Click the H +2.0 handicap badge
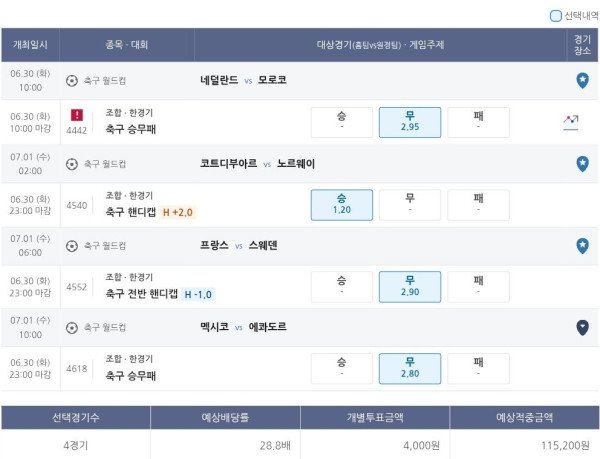 pos(178,212)
